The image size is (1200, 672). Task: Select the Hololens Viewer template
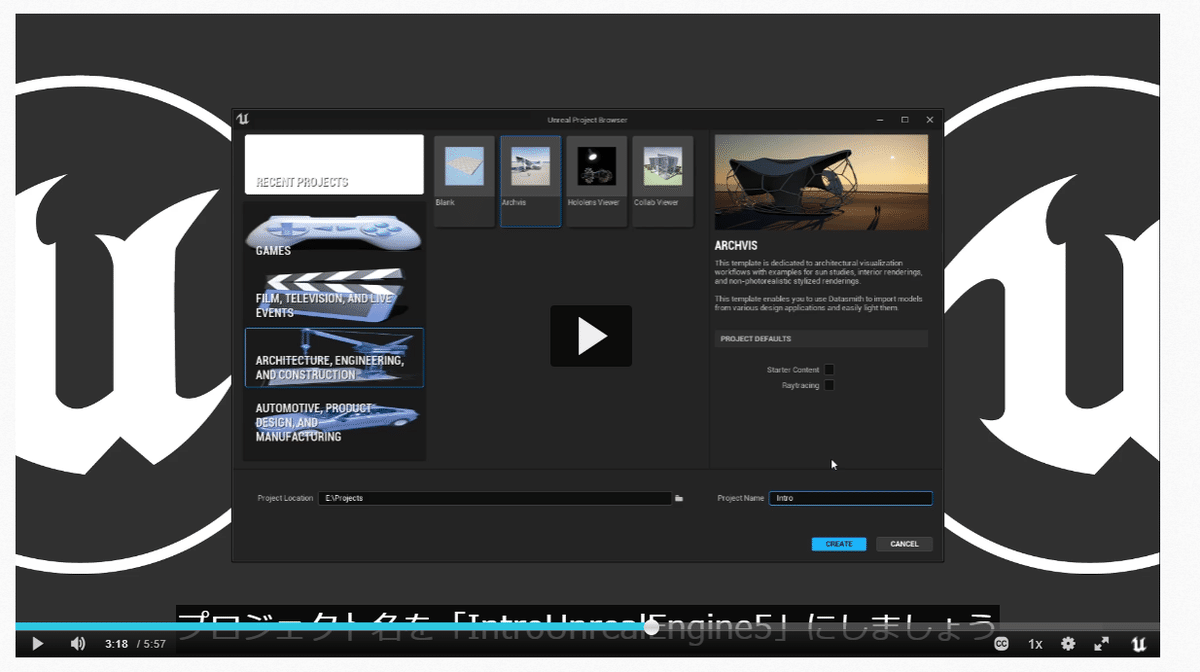[597, 181]
